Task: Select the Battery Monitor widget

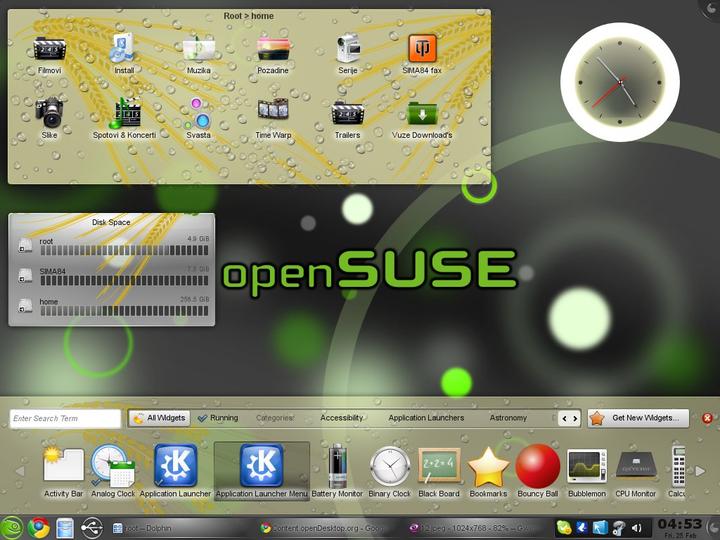Action: click(x=337, y=471)
